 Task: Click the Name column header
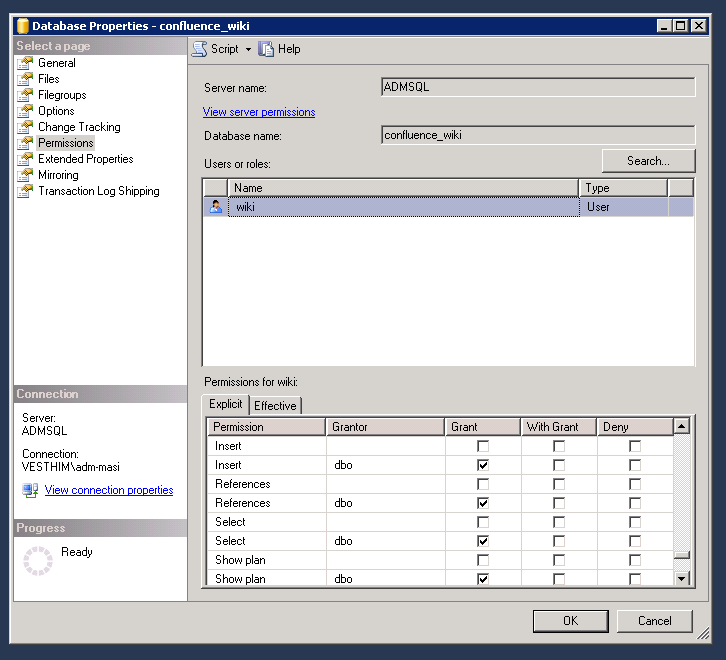coord(403,188)
